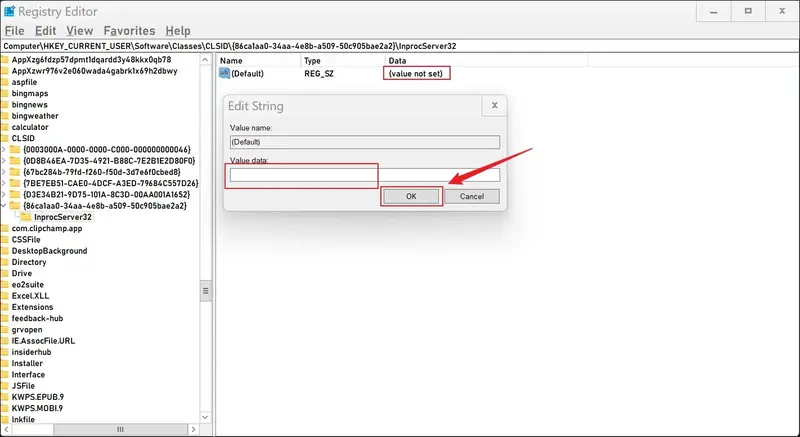This screenshot has height=437, width=800.
Task: Select the bingnews key
Action: click(x=29, y=105)
